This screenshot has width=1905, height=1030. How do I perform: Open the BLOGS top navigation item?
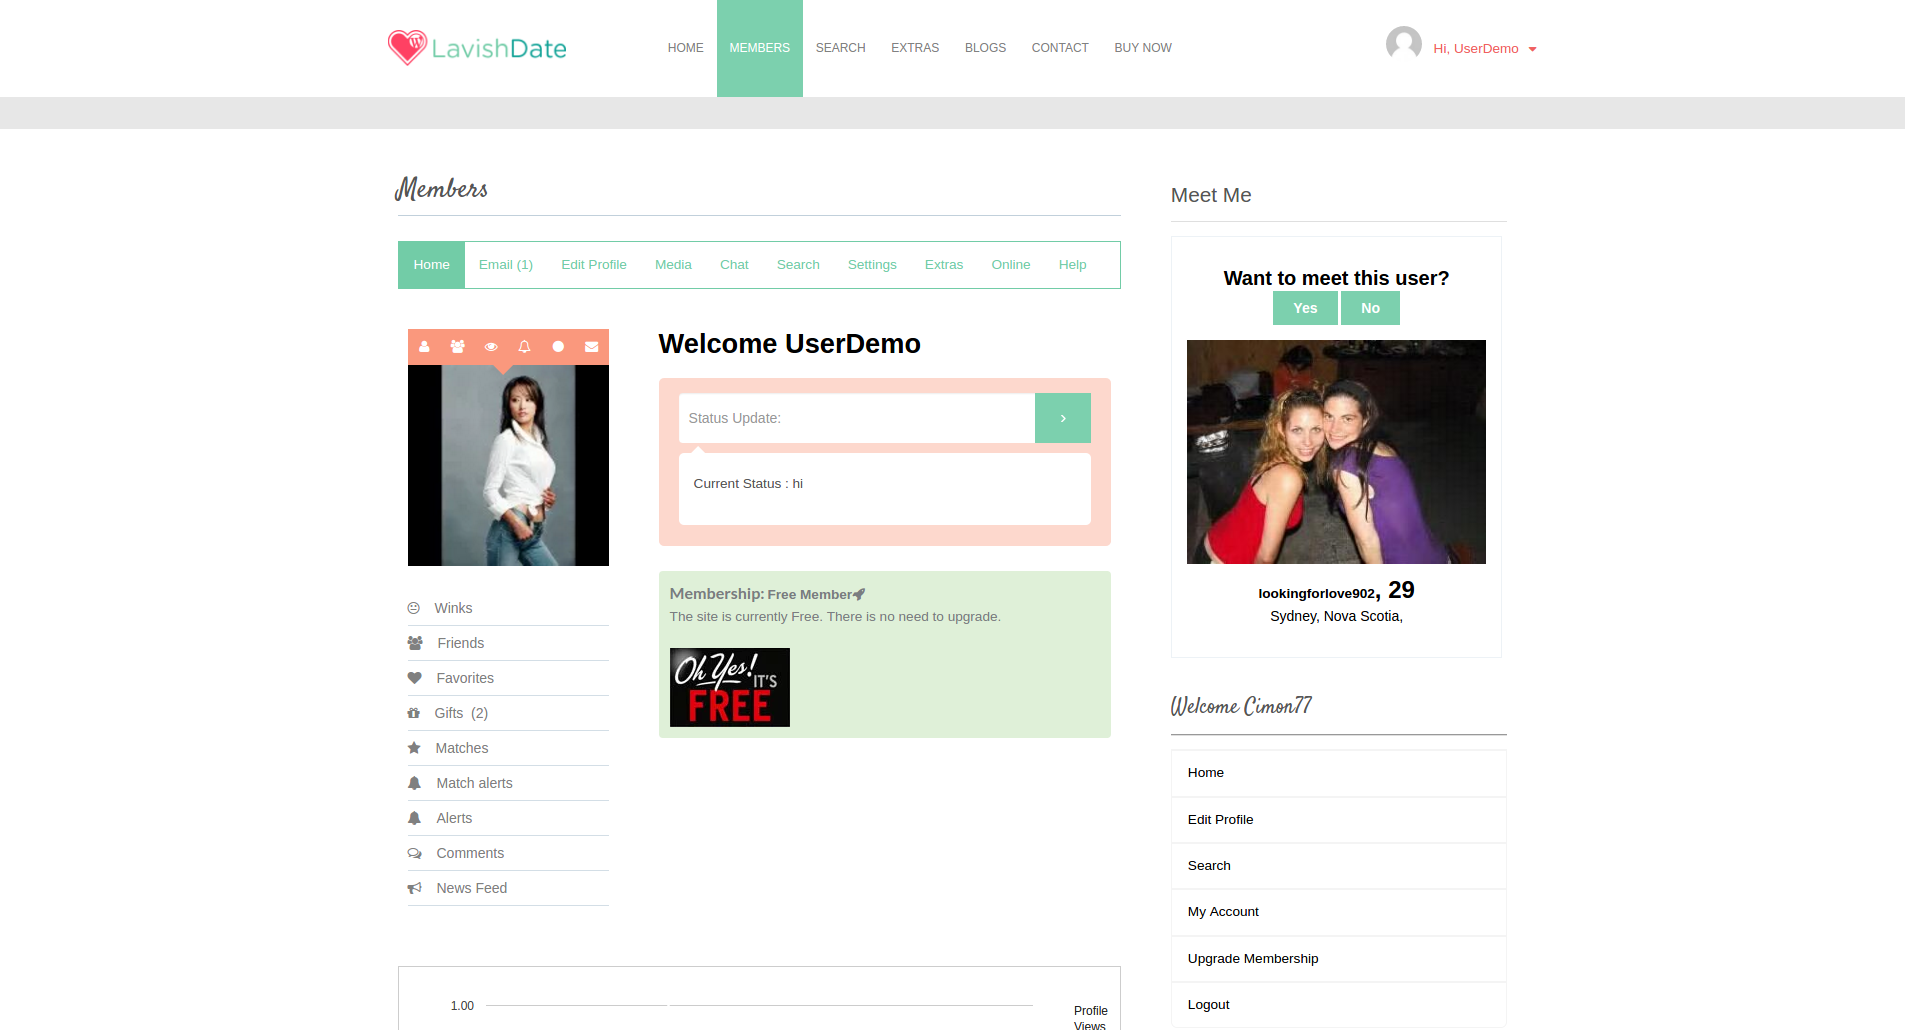pyautogui.click(x=985, y=48)
